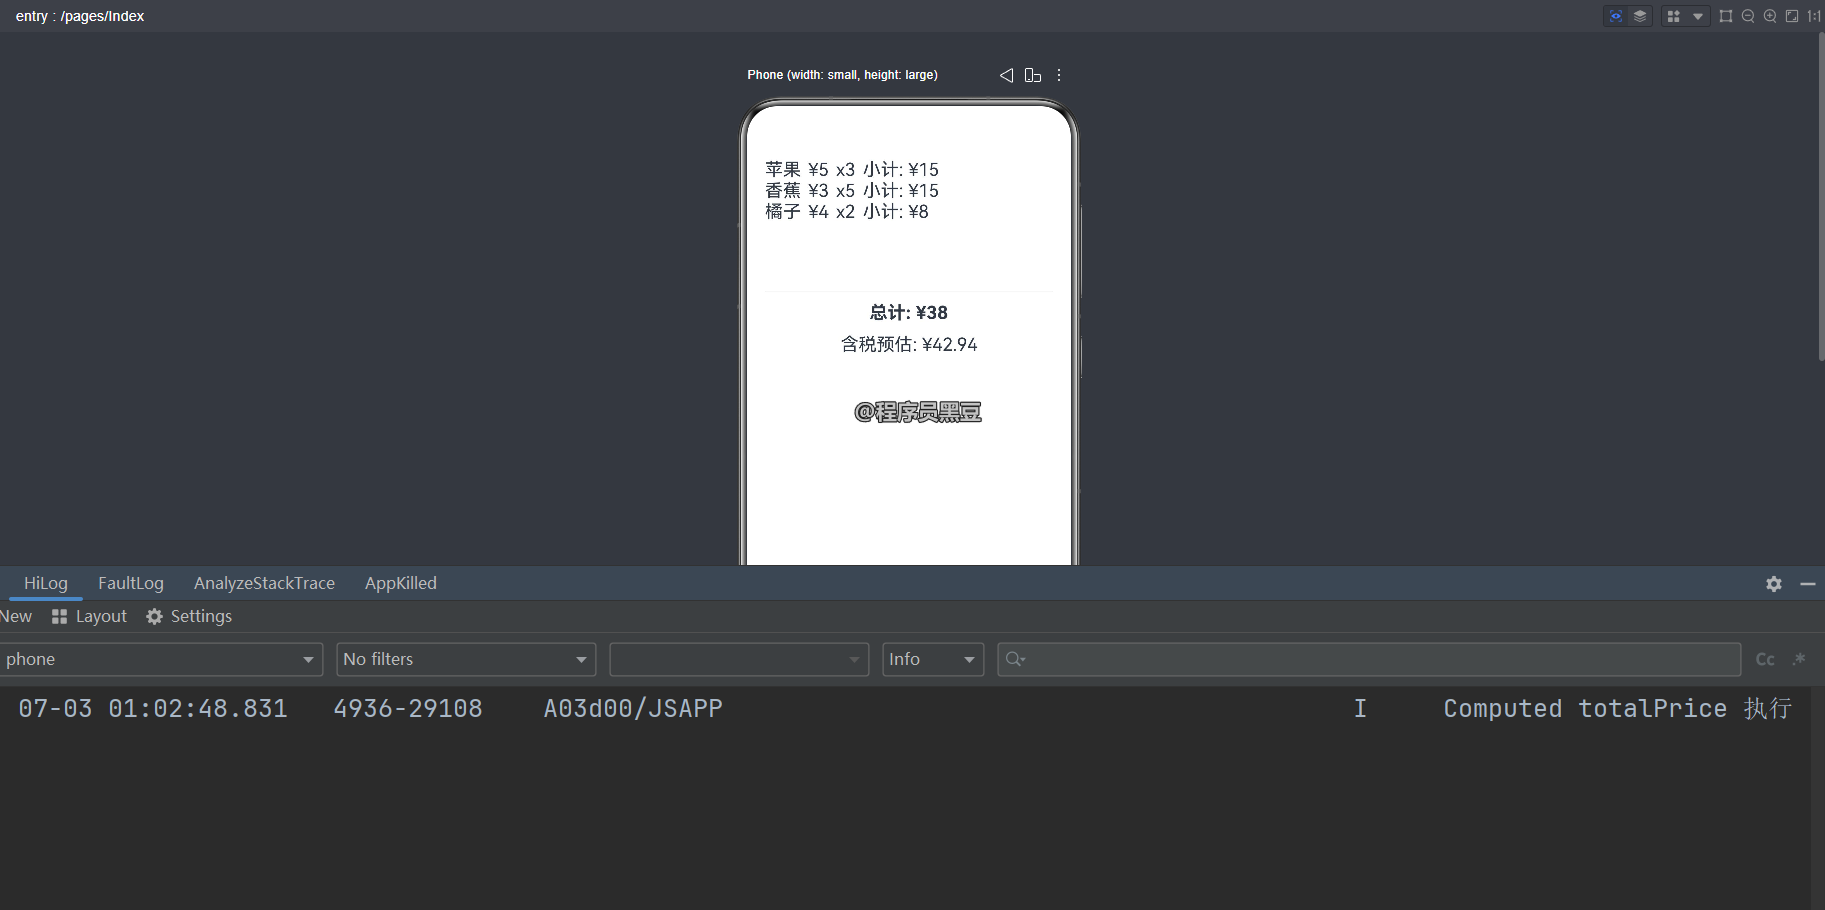
Task: Zoom out the previewer
Action: click(x=1748, y=16)
